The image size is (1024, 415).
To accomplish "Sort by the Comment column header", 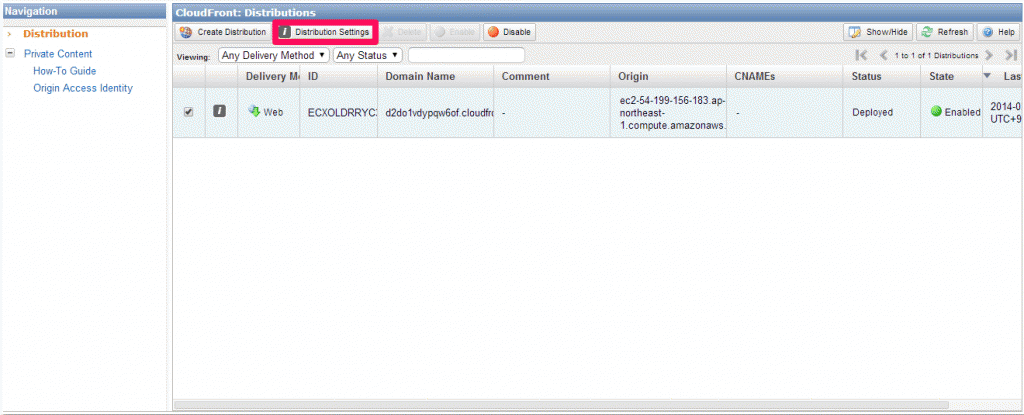I will [x=552, y=76].
